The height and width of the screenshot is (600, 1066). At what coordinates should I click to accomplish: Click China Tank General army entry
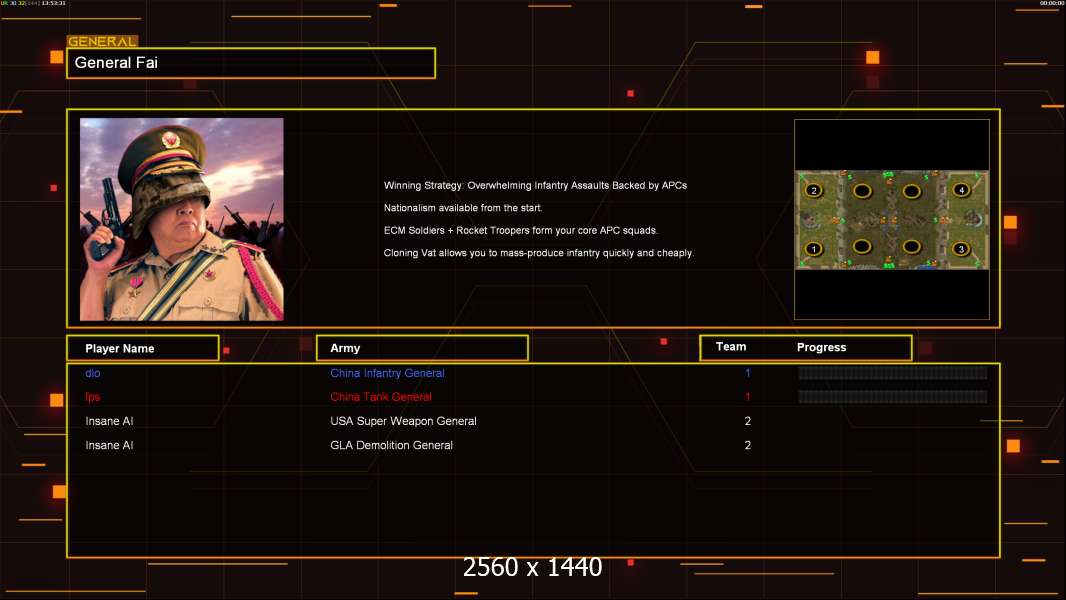[381, 397]
